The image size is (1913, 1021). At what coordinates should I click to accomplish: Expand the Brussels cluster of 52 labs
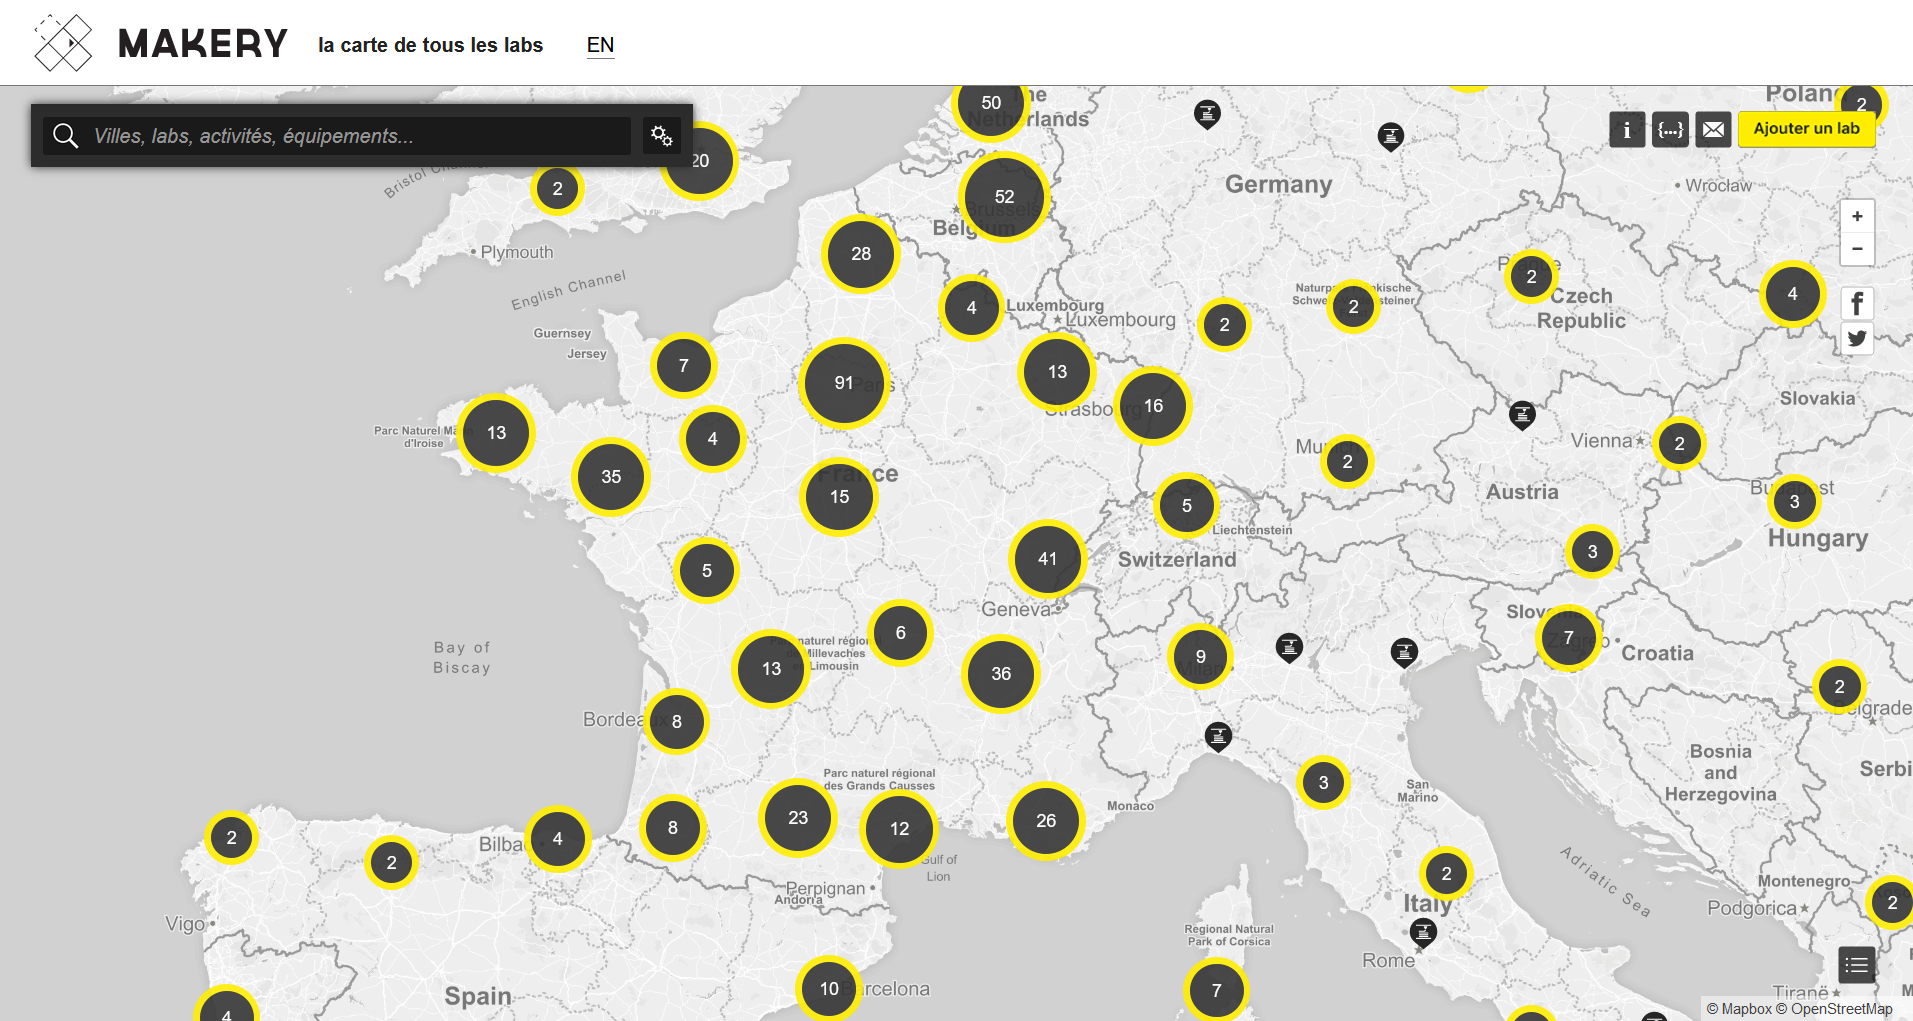click(x=1004, y=197)
